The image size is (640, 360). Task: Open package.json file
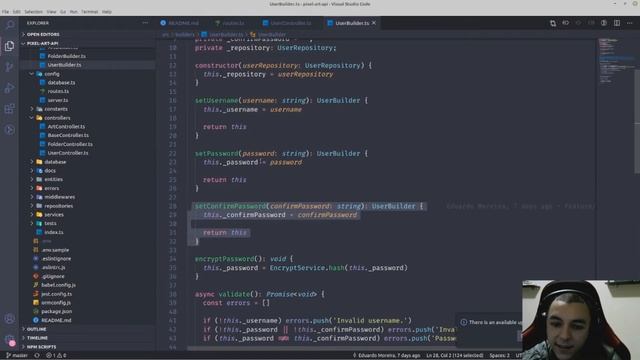[x=56, y=311]
